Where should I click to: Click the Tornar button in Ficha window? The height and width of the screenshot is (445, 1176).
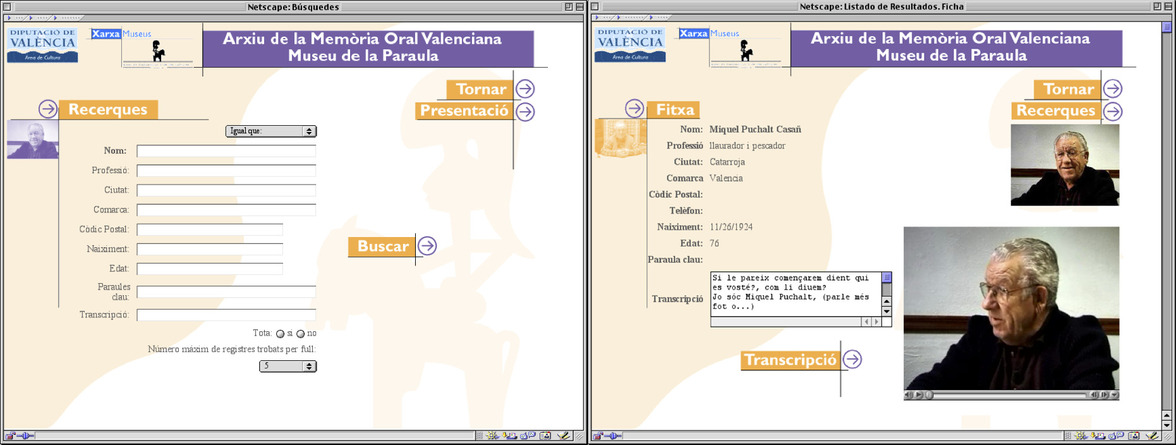pyautogui.click(x=1069, y=89)
